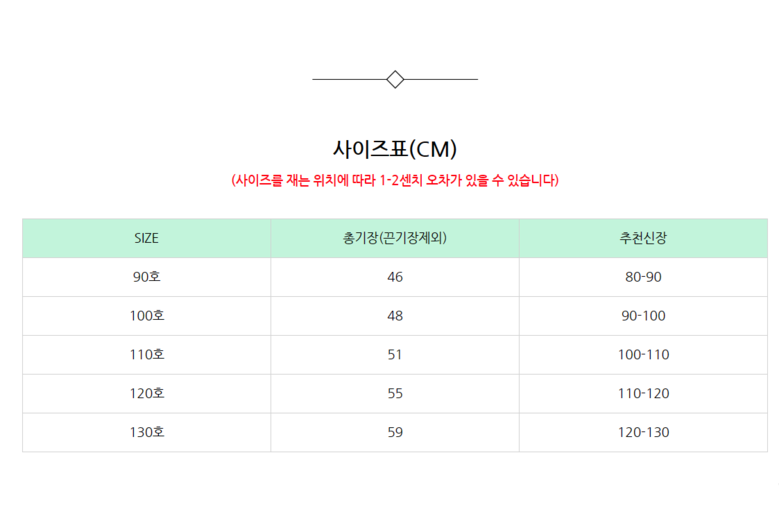Image resolution: width=779 pixels, height=523 pixels.
Task: Click the 사이즈표(CM) heading
Action: (x=395, y=149)
